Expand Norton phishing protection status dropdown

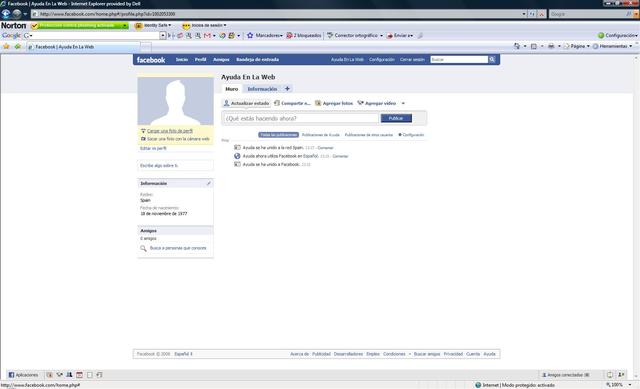tap(124, 25)
